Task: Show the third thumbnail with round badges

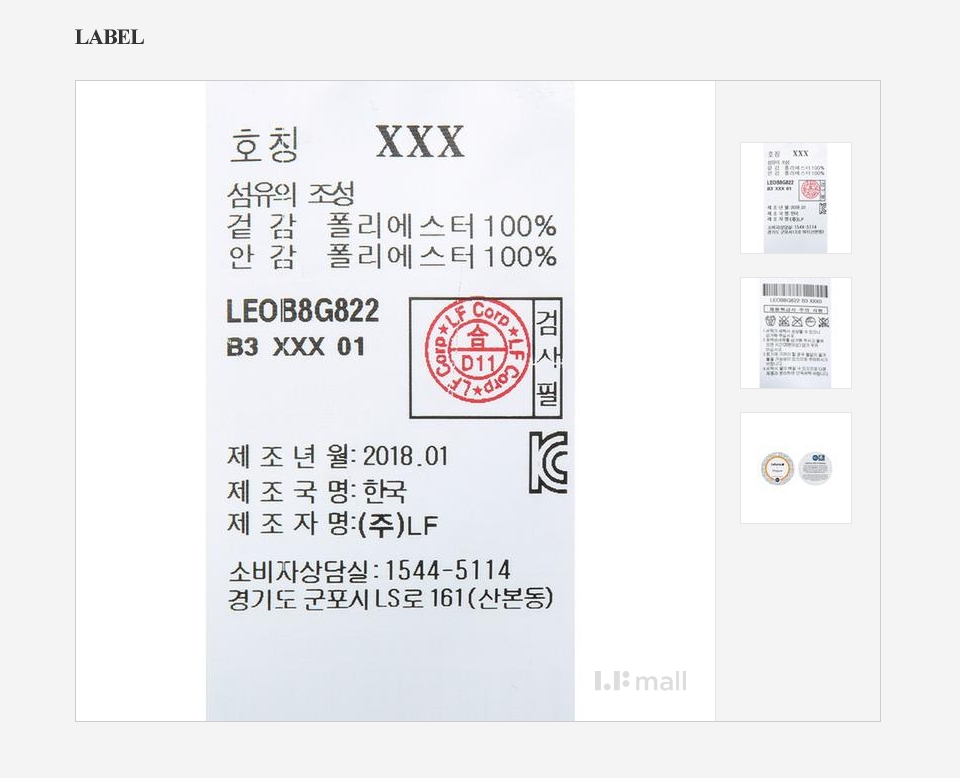Action: [795, 468]
